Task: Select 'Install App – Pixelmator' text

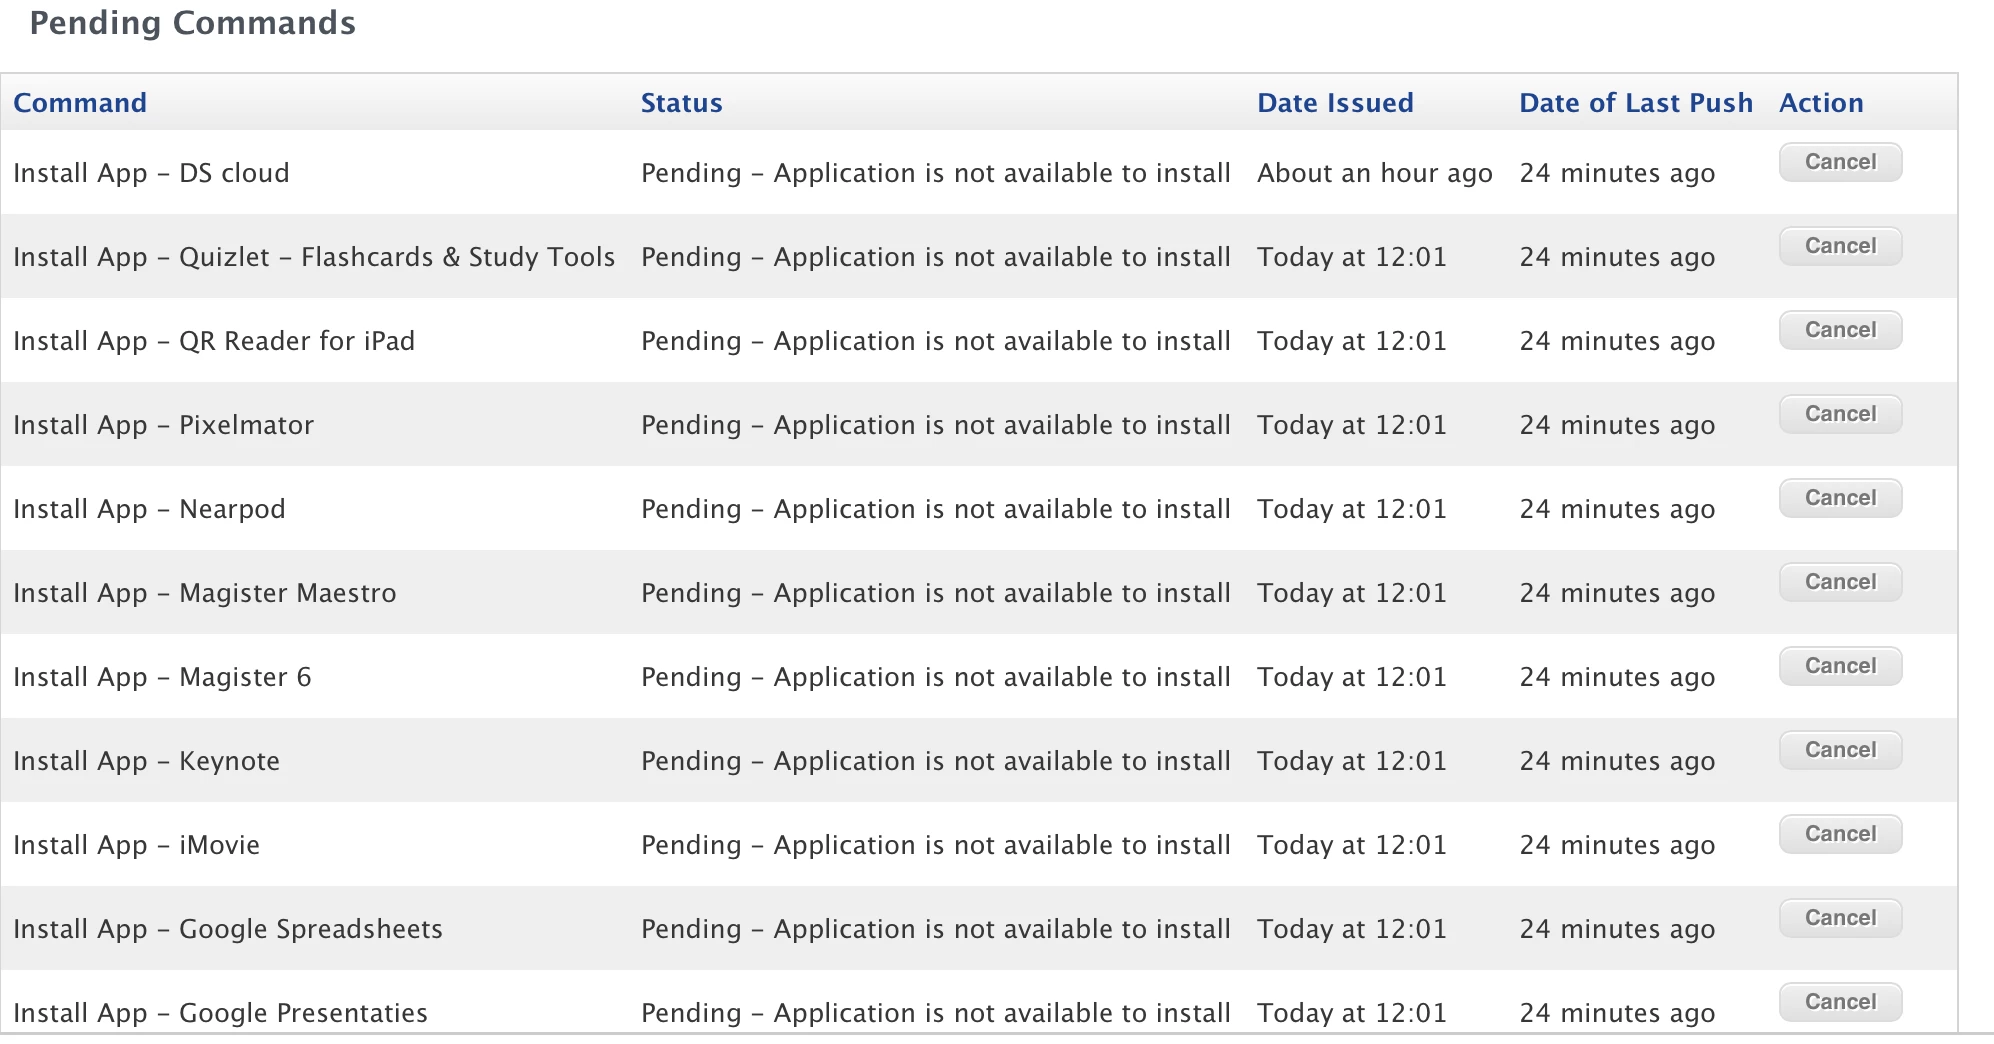Action: [163, 425]
